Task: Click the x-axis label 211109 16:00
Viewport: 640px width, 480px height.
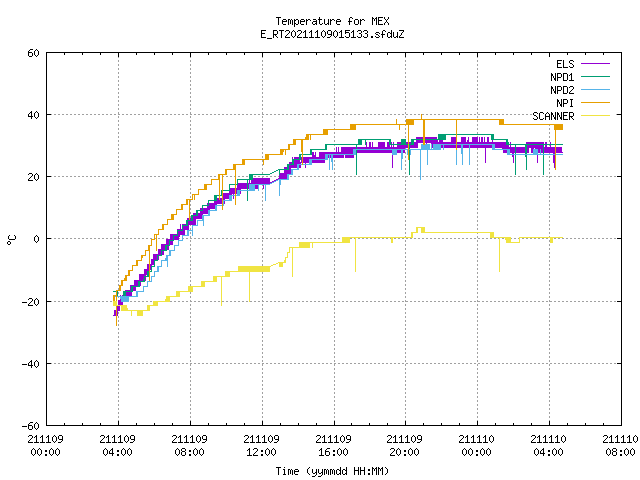Action: coord(333,446)
